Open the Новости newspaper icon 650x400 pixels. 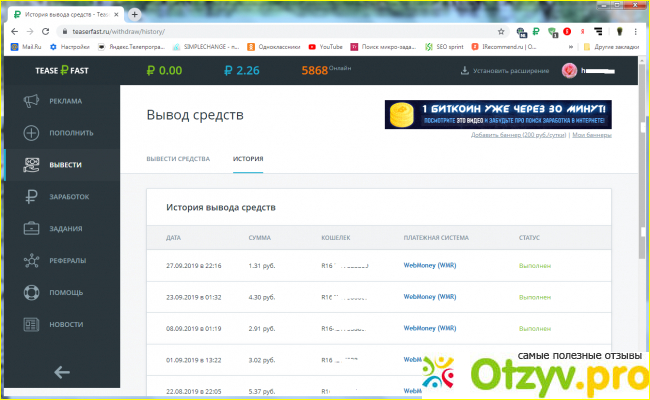(x=31, y=324)
